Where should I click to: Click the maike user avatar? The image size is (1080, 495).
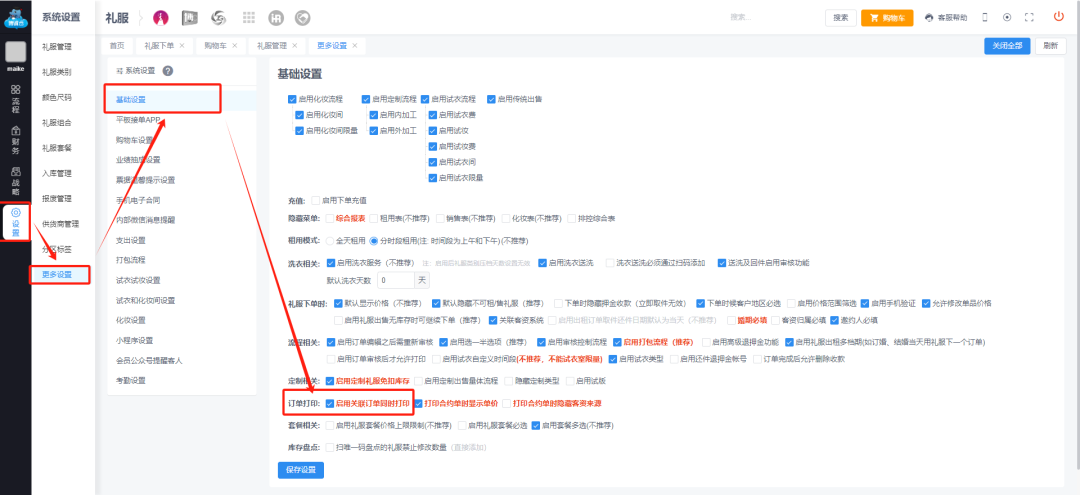pos(15,52)
